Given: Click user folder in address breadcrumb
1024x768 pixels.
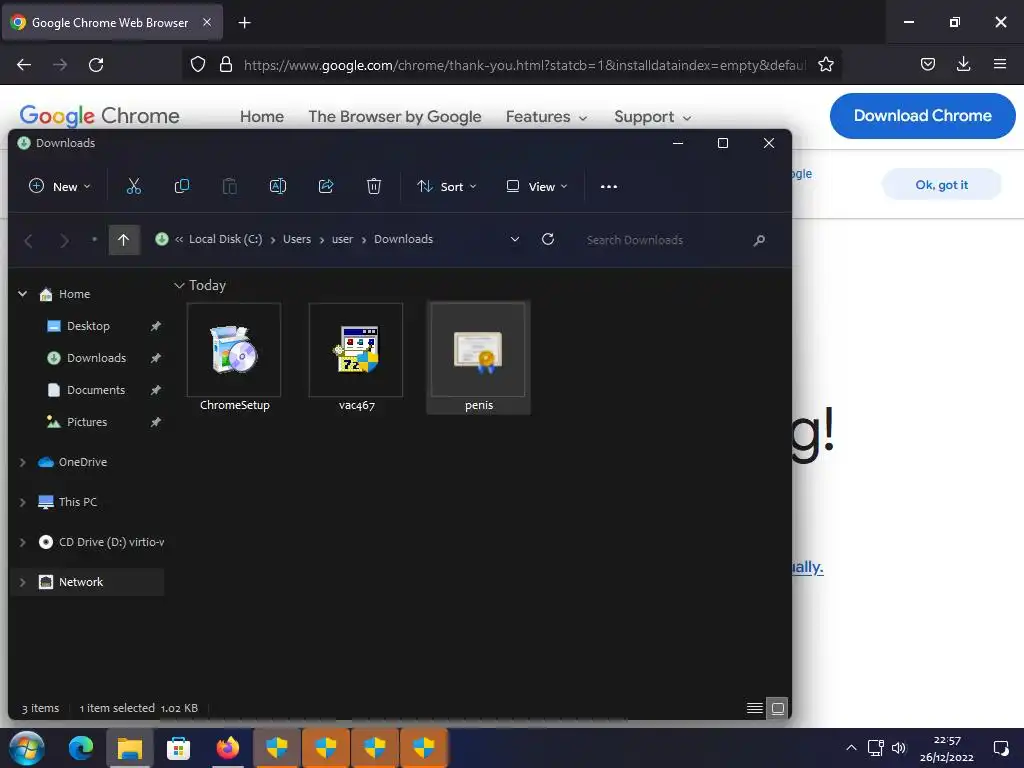Looking at the screenshot, I should pos(342,239).
